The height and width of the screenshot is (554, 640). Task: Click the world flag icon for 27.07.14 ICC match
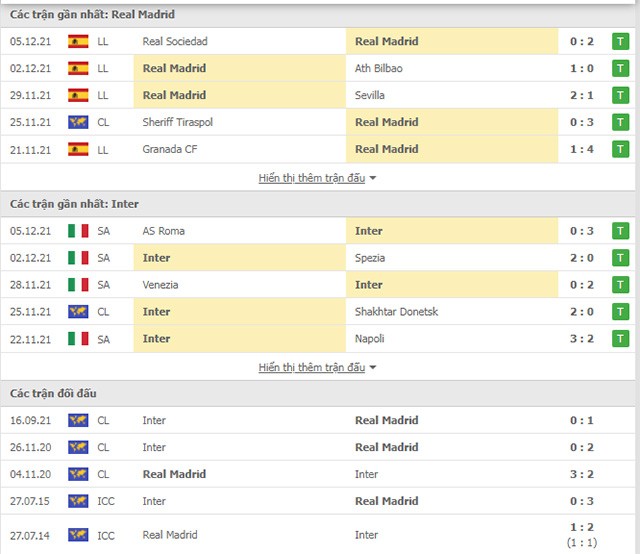tap(78, 535)
